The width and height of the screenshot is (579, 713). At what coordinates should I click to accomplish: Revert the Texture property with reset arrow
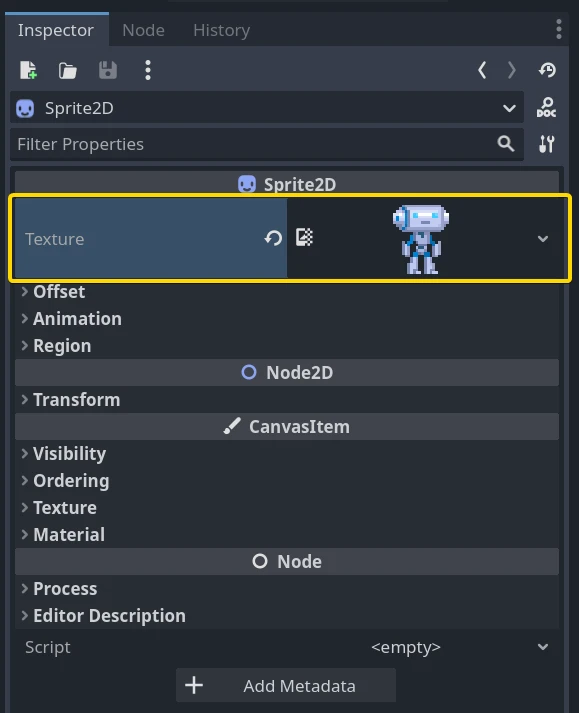[273, 238]
